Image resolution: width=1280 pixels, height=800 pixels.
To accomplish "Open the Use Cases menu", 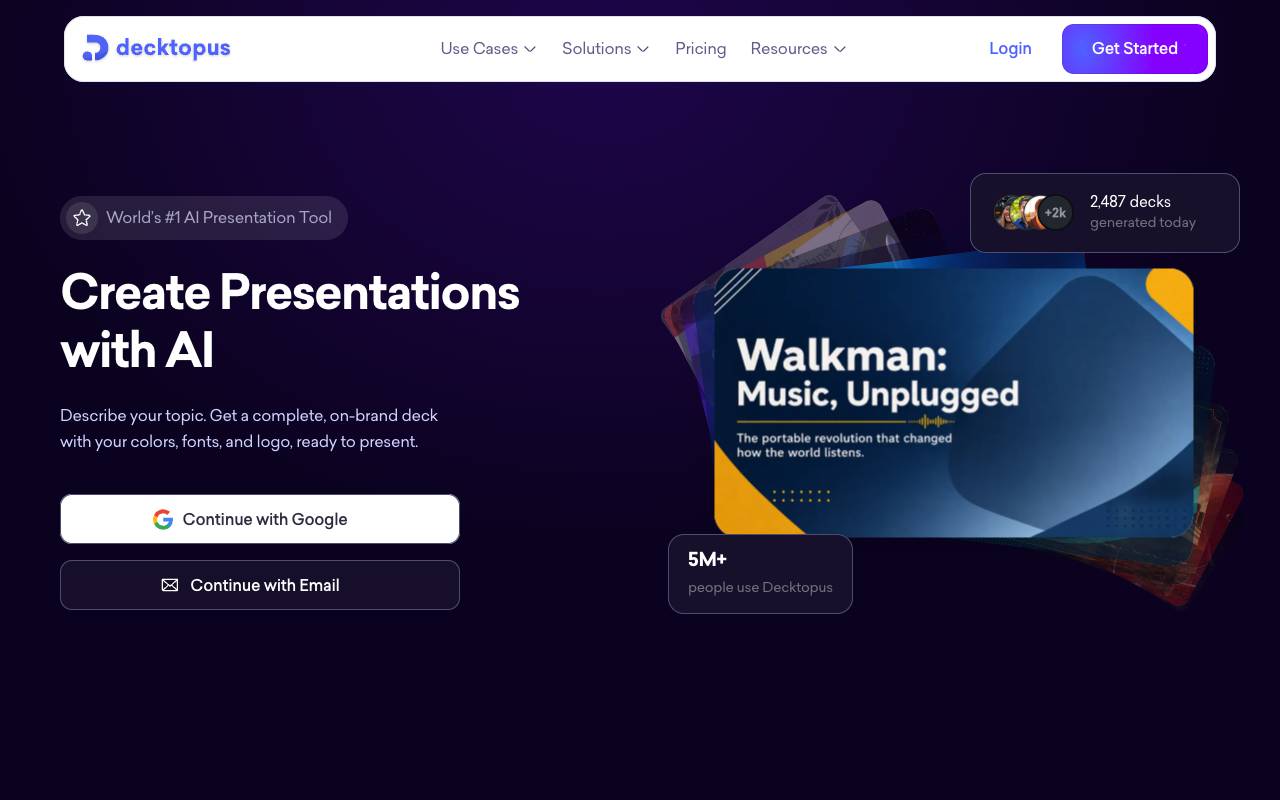I will (x=488, y=48).
